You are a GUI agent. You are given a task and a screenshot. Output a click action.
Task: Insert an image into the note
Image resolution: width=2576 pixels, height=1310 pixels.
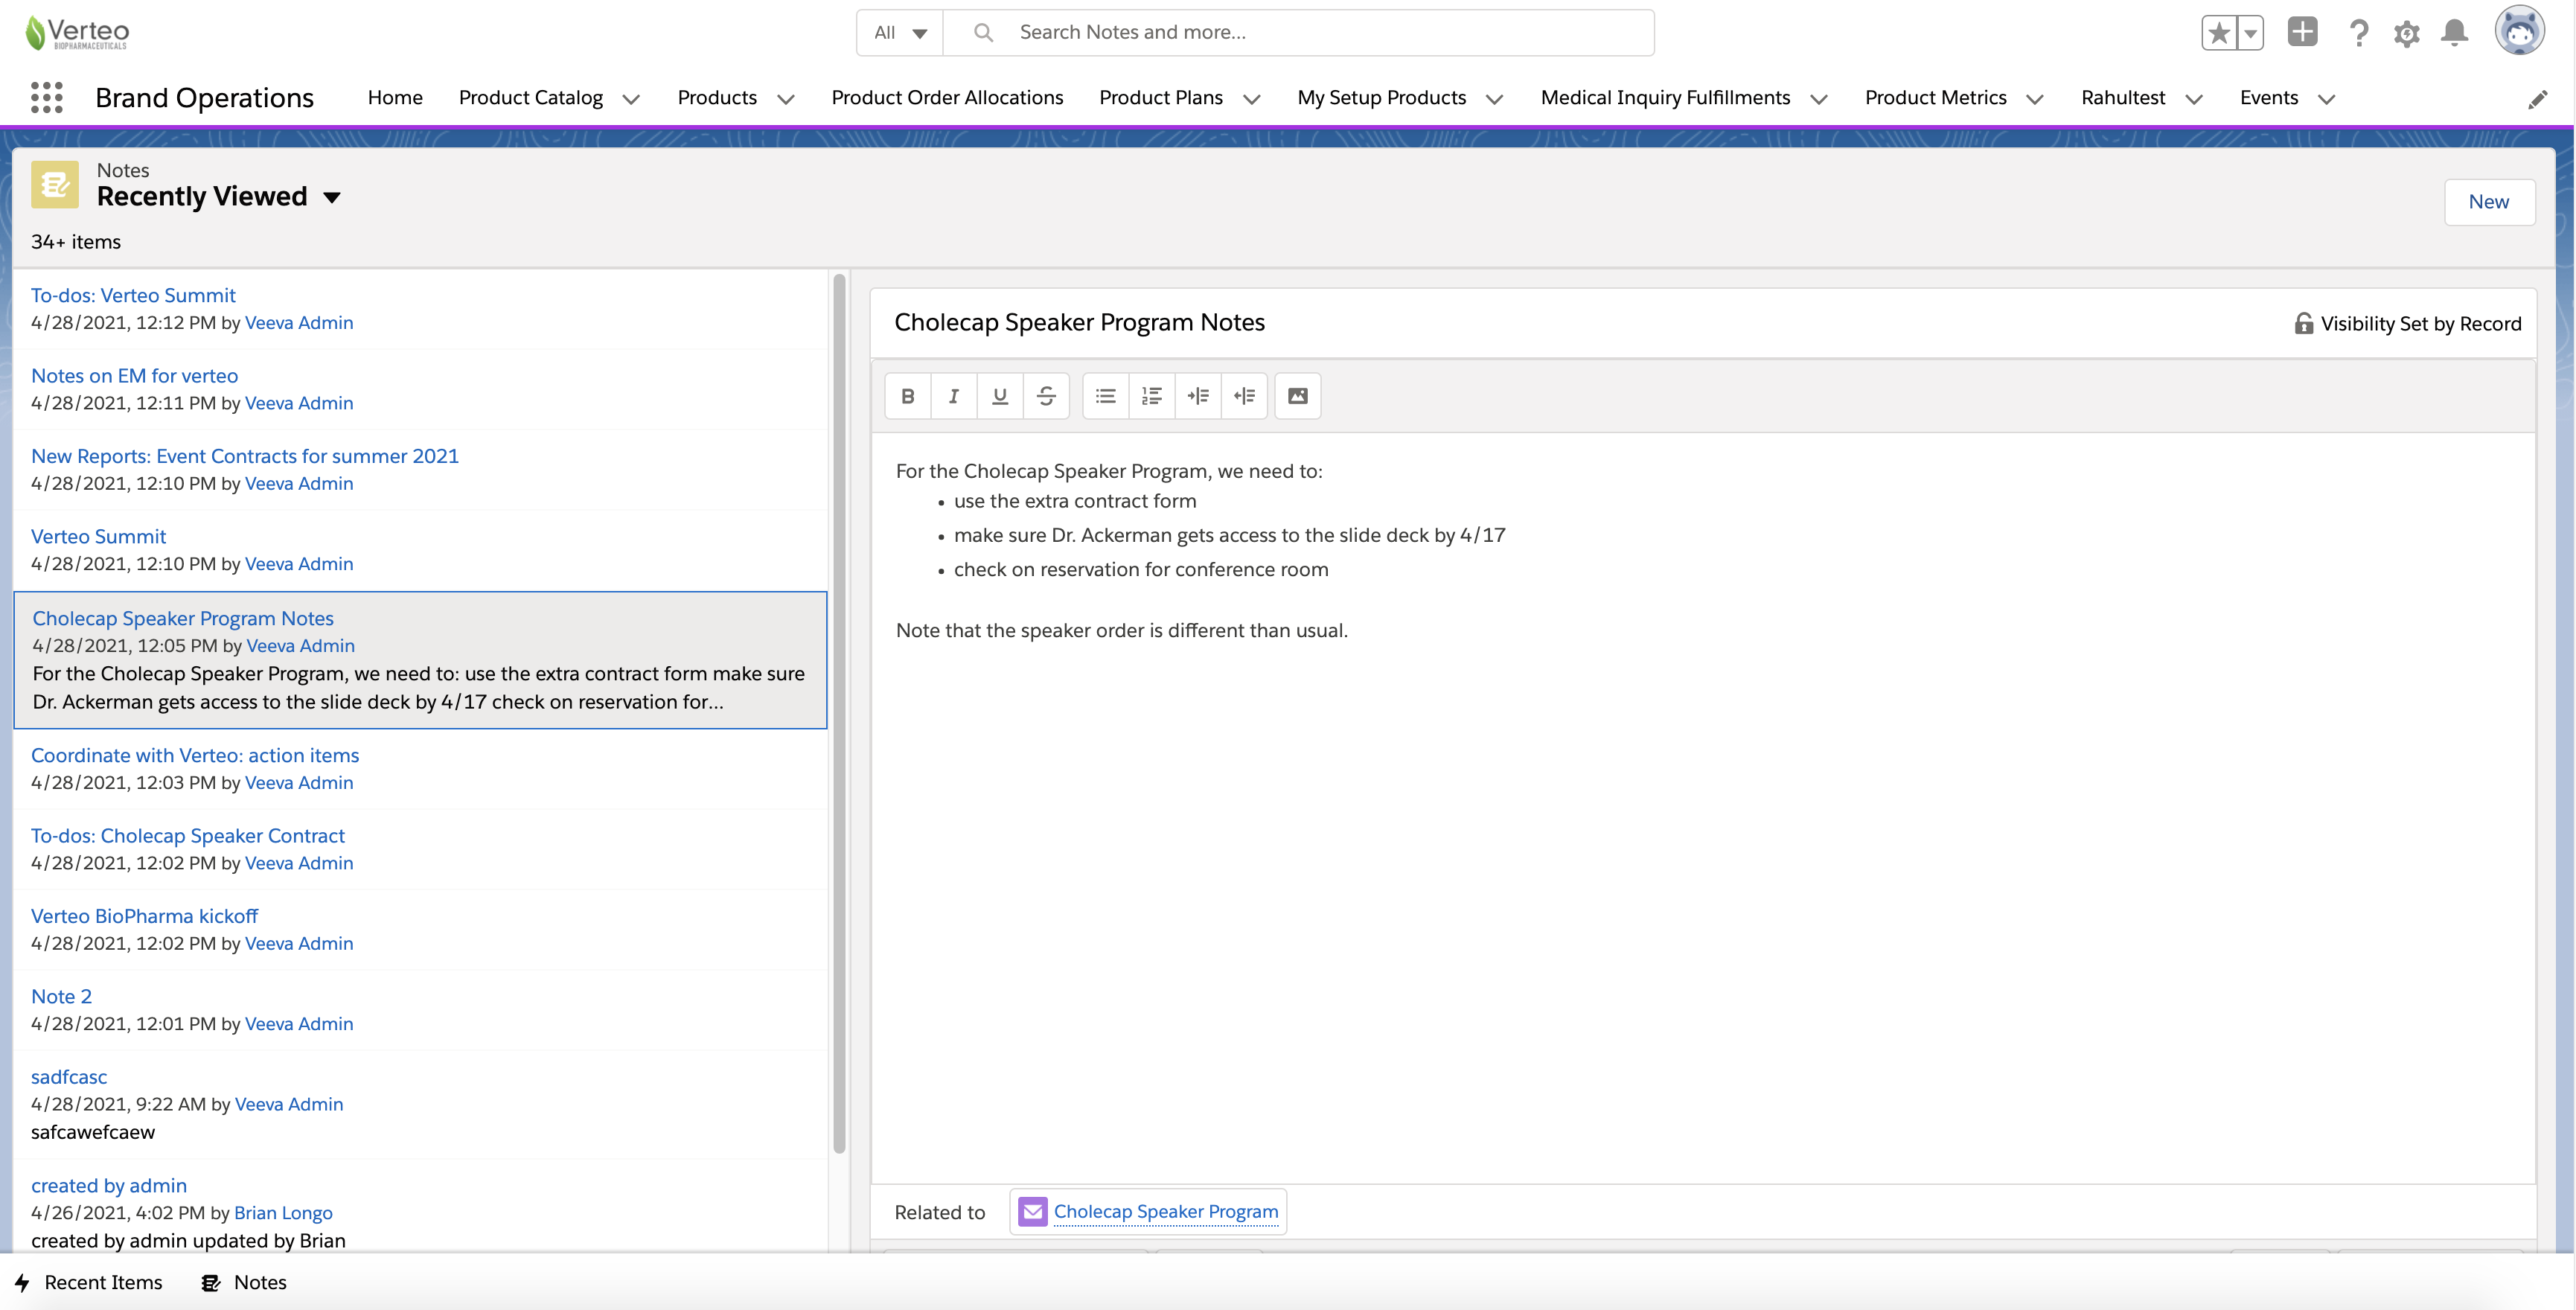click(1297, 396)
